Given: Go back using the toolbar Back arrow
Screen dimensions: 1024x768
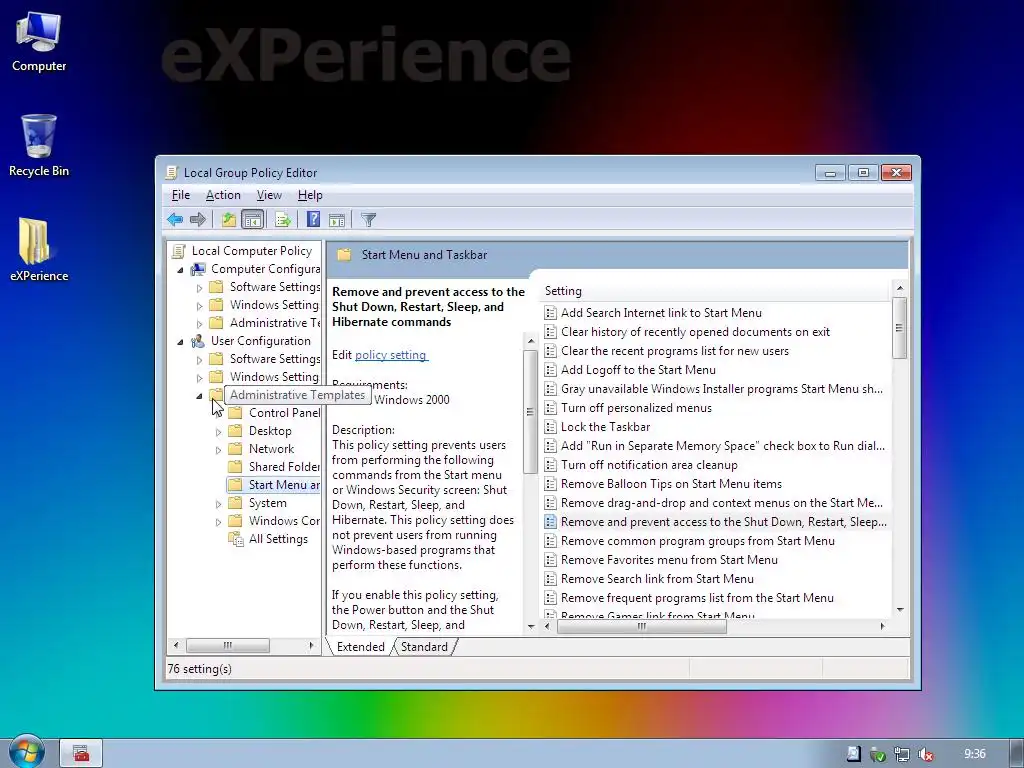Looking at the screenshot, I should point(174,219).
